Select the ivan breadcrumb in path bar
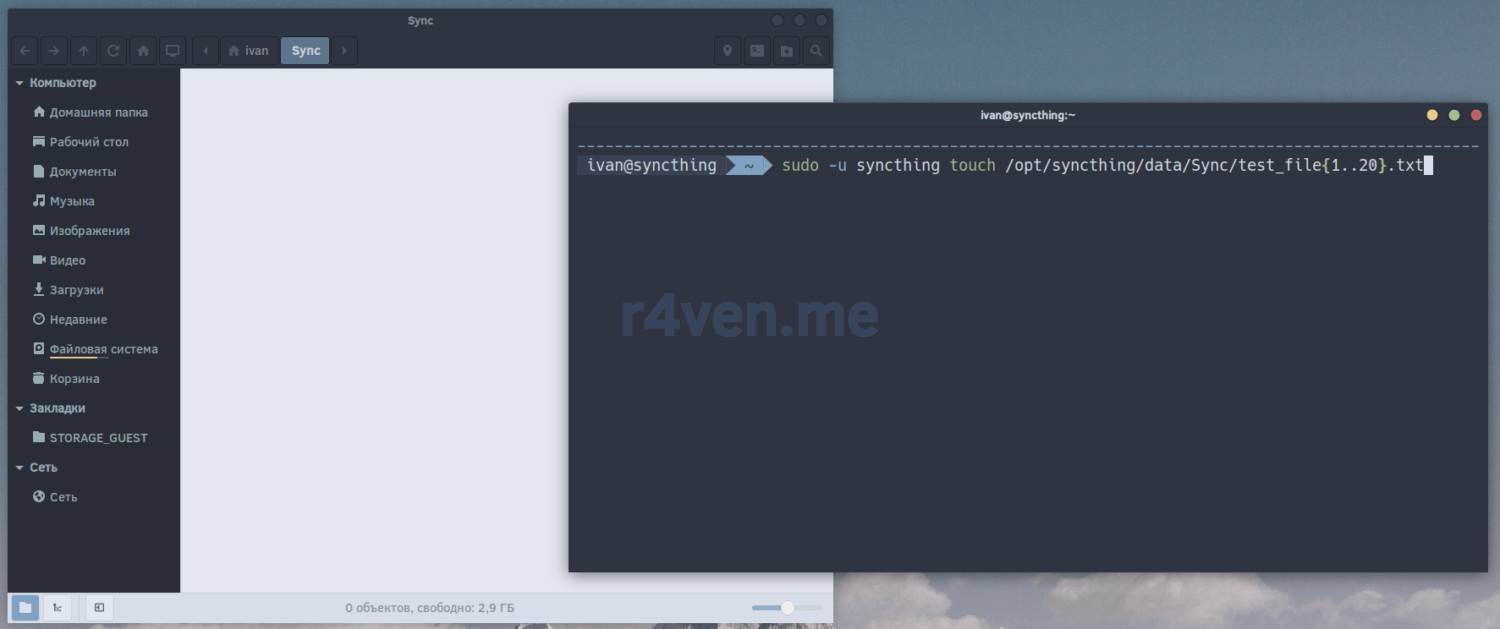1500x629 pixels. (250, 51)
